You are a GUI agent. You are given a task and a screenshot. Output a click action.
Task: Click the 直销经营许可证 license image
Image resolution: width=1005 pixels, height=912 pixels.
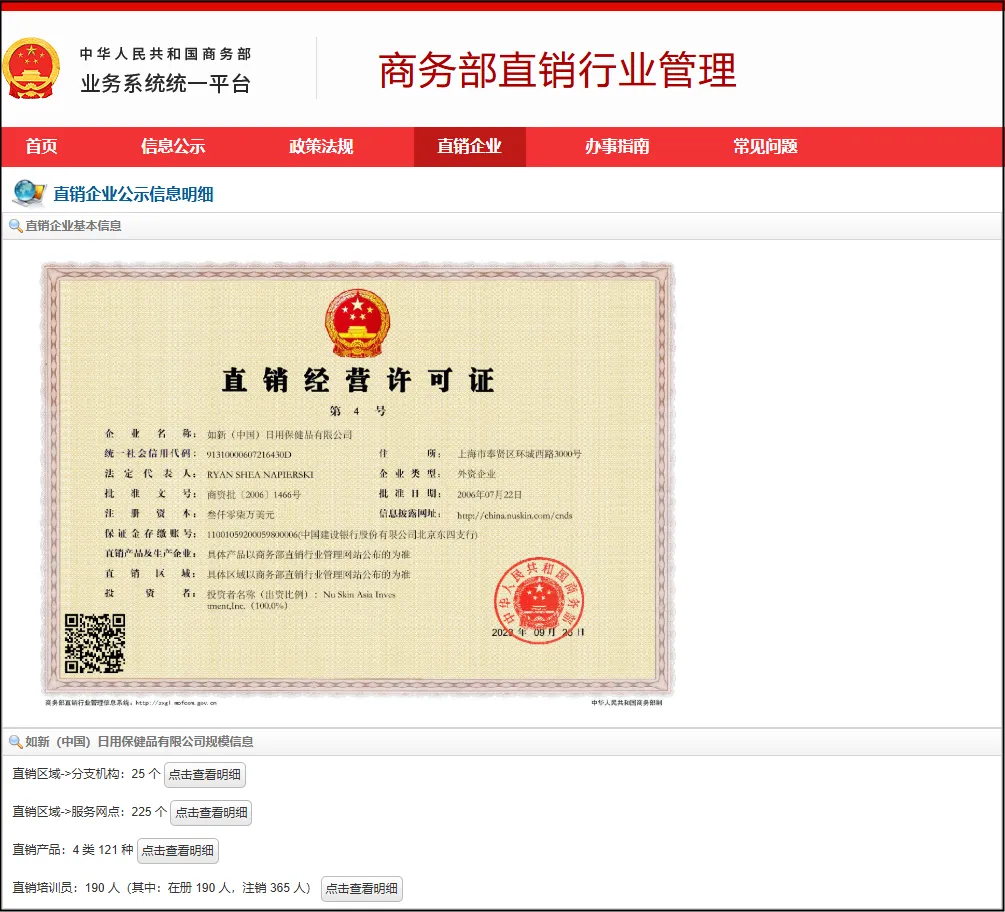tap(357, 479)
